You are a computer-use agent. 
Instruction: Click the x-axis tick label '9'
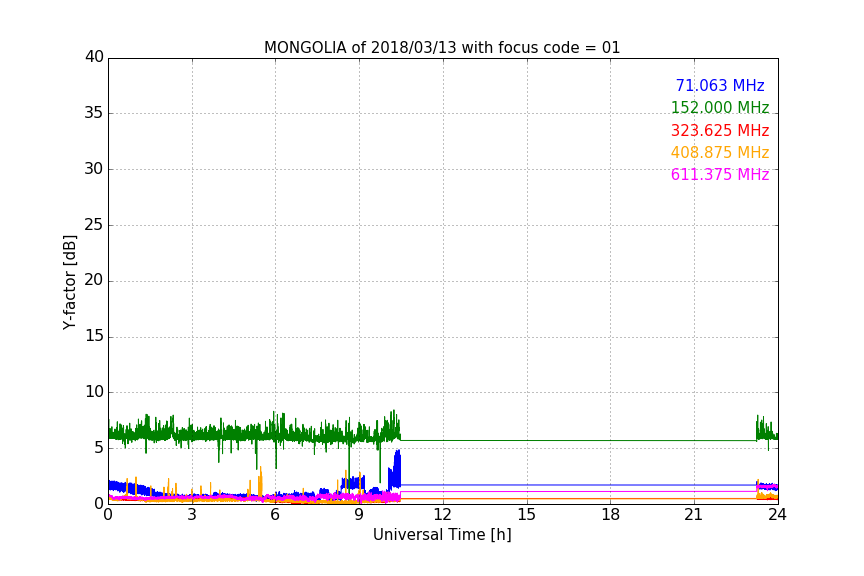click(x=359, y=515)
